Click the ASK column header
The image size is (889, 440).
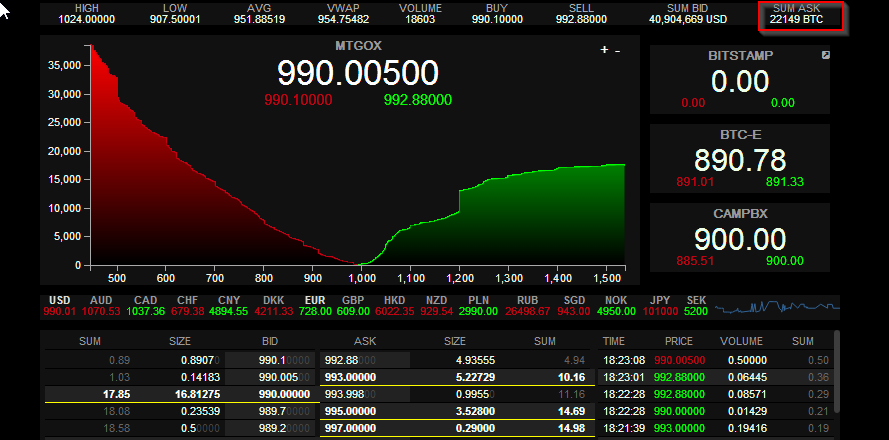pos(365,341)
